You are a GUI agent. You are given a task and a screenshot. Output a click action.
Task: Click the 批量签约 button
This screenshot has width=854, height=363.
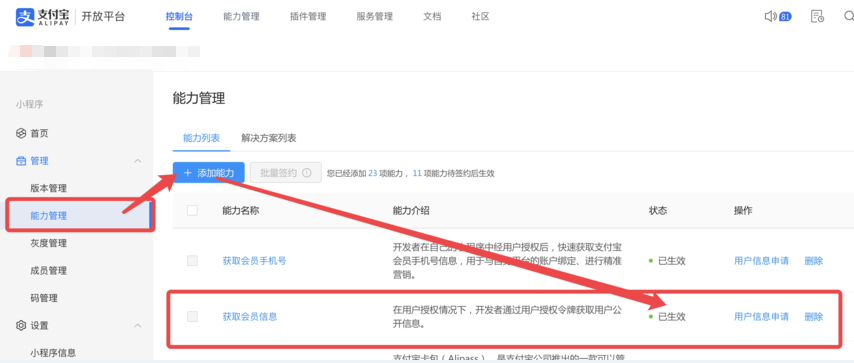[286, 173]
